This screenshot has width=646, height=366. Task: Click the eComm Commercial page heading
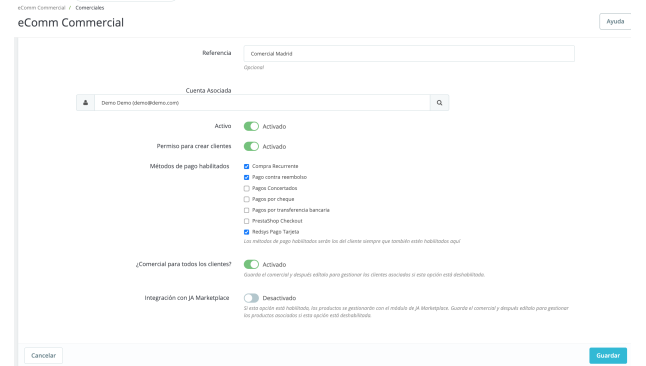[70, 23]
